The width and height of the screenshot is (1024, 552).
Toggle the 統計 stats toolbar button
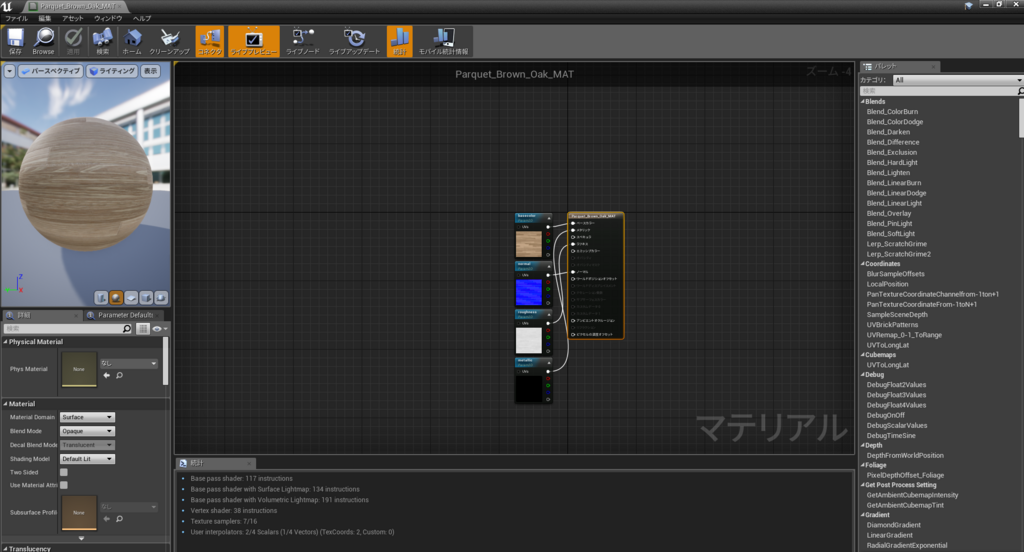point(400,41)
